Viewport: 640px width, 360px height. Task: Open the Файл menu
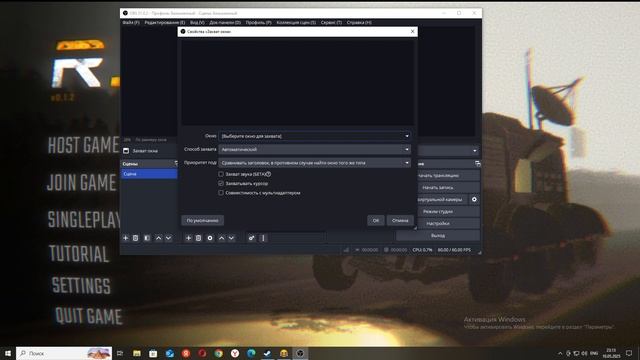(x=131, y=22)
